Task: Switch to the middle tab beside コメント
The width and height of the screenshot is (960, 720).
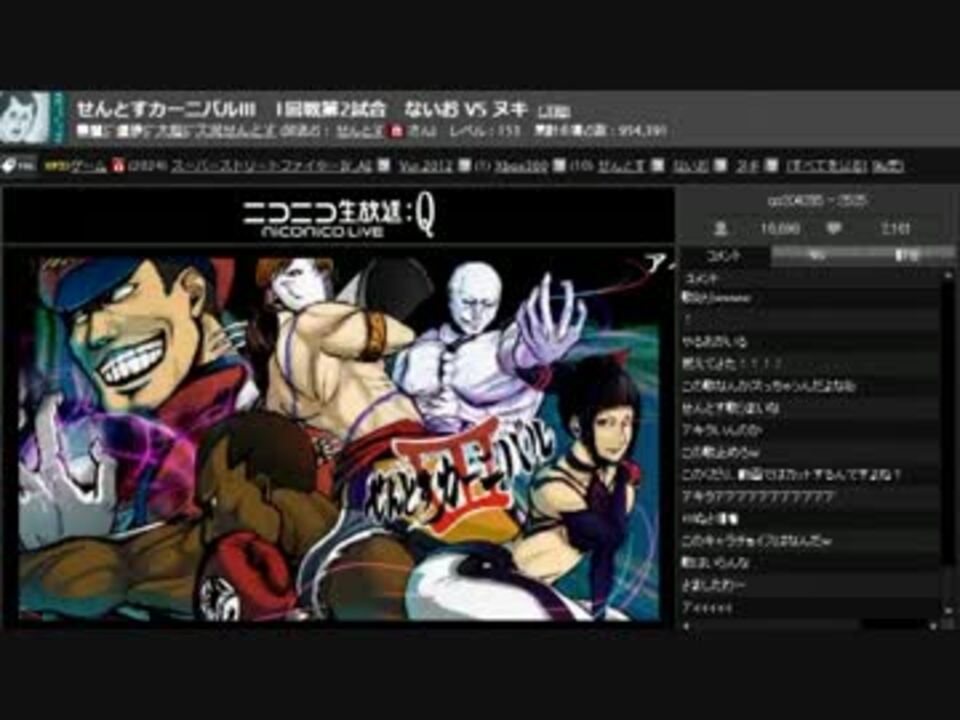Action: coord(816,256)
